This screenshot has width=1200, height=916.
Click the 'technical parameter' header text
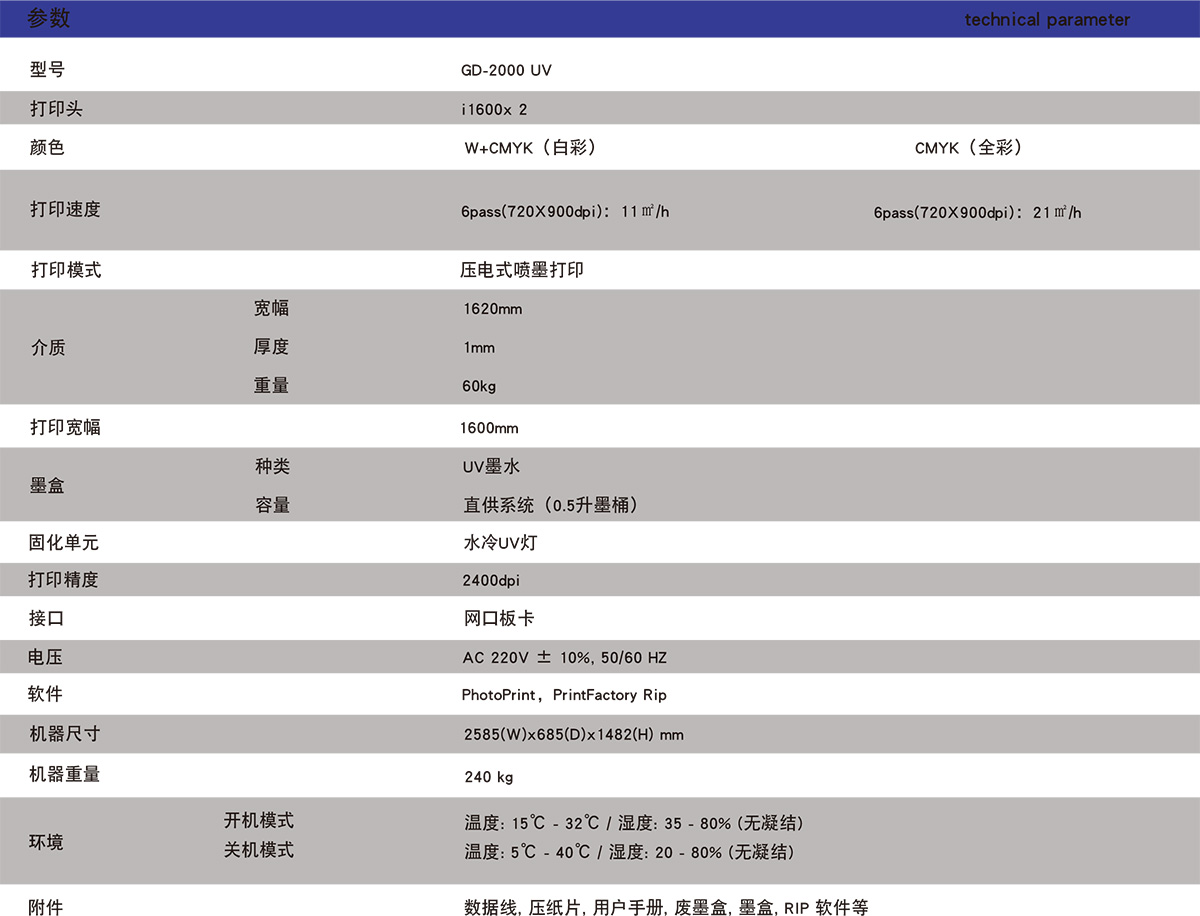pos(1047,20)
